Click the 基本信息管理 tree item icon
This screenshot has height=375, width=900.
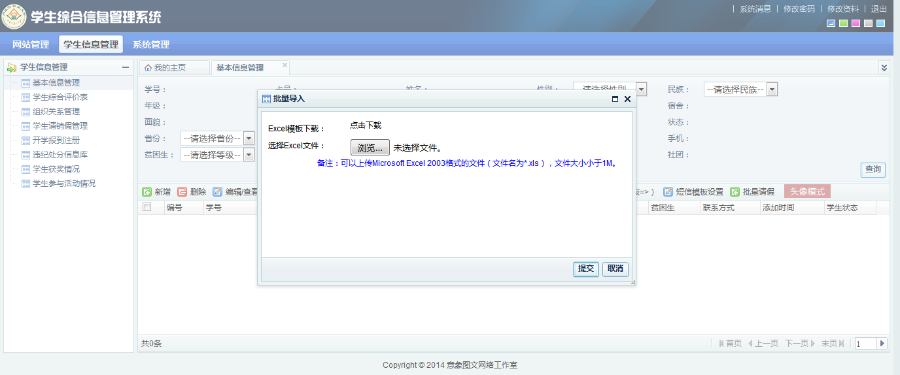coord(25,83)
